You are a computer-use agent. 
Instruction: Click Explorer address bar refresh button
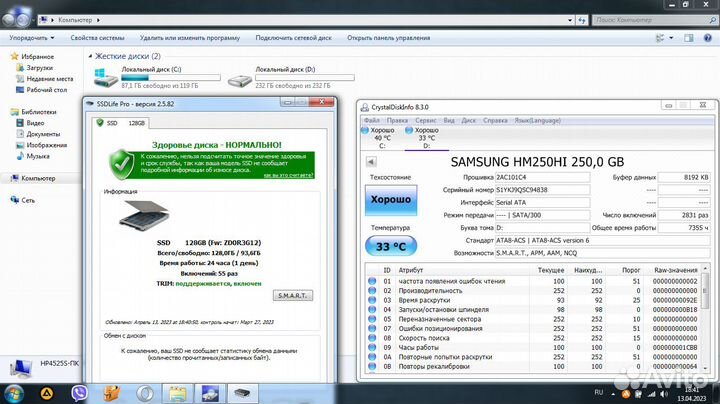582,20
